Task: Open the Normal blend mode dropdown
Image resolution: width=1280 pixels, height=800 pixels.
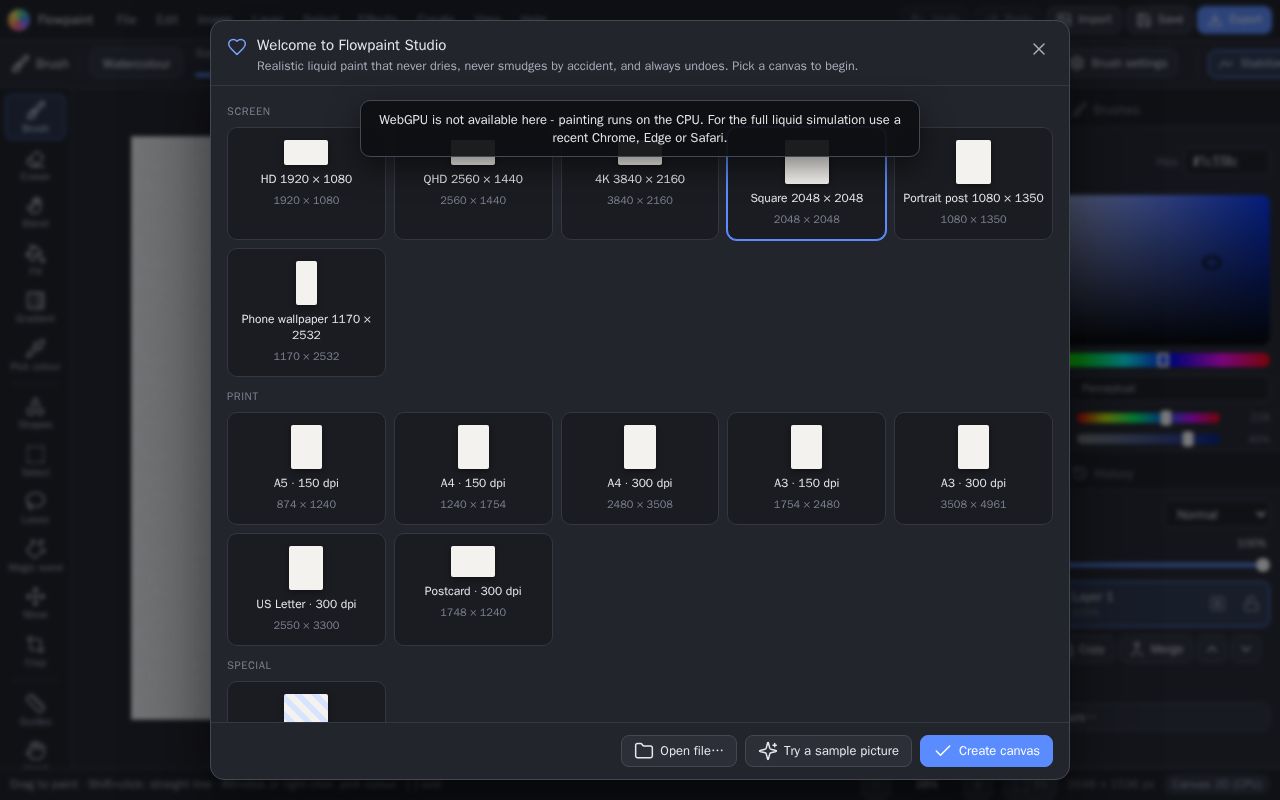Action: pos(1218,515)
